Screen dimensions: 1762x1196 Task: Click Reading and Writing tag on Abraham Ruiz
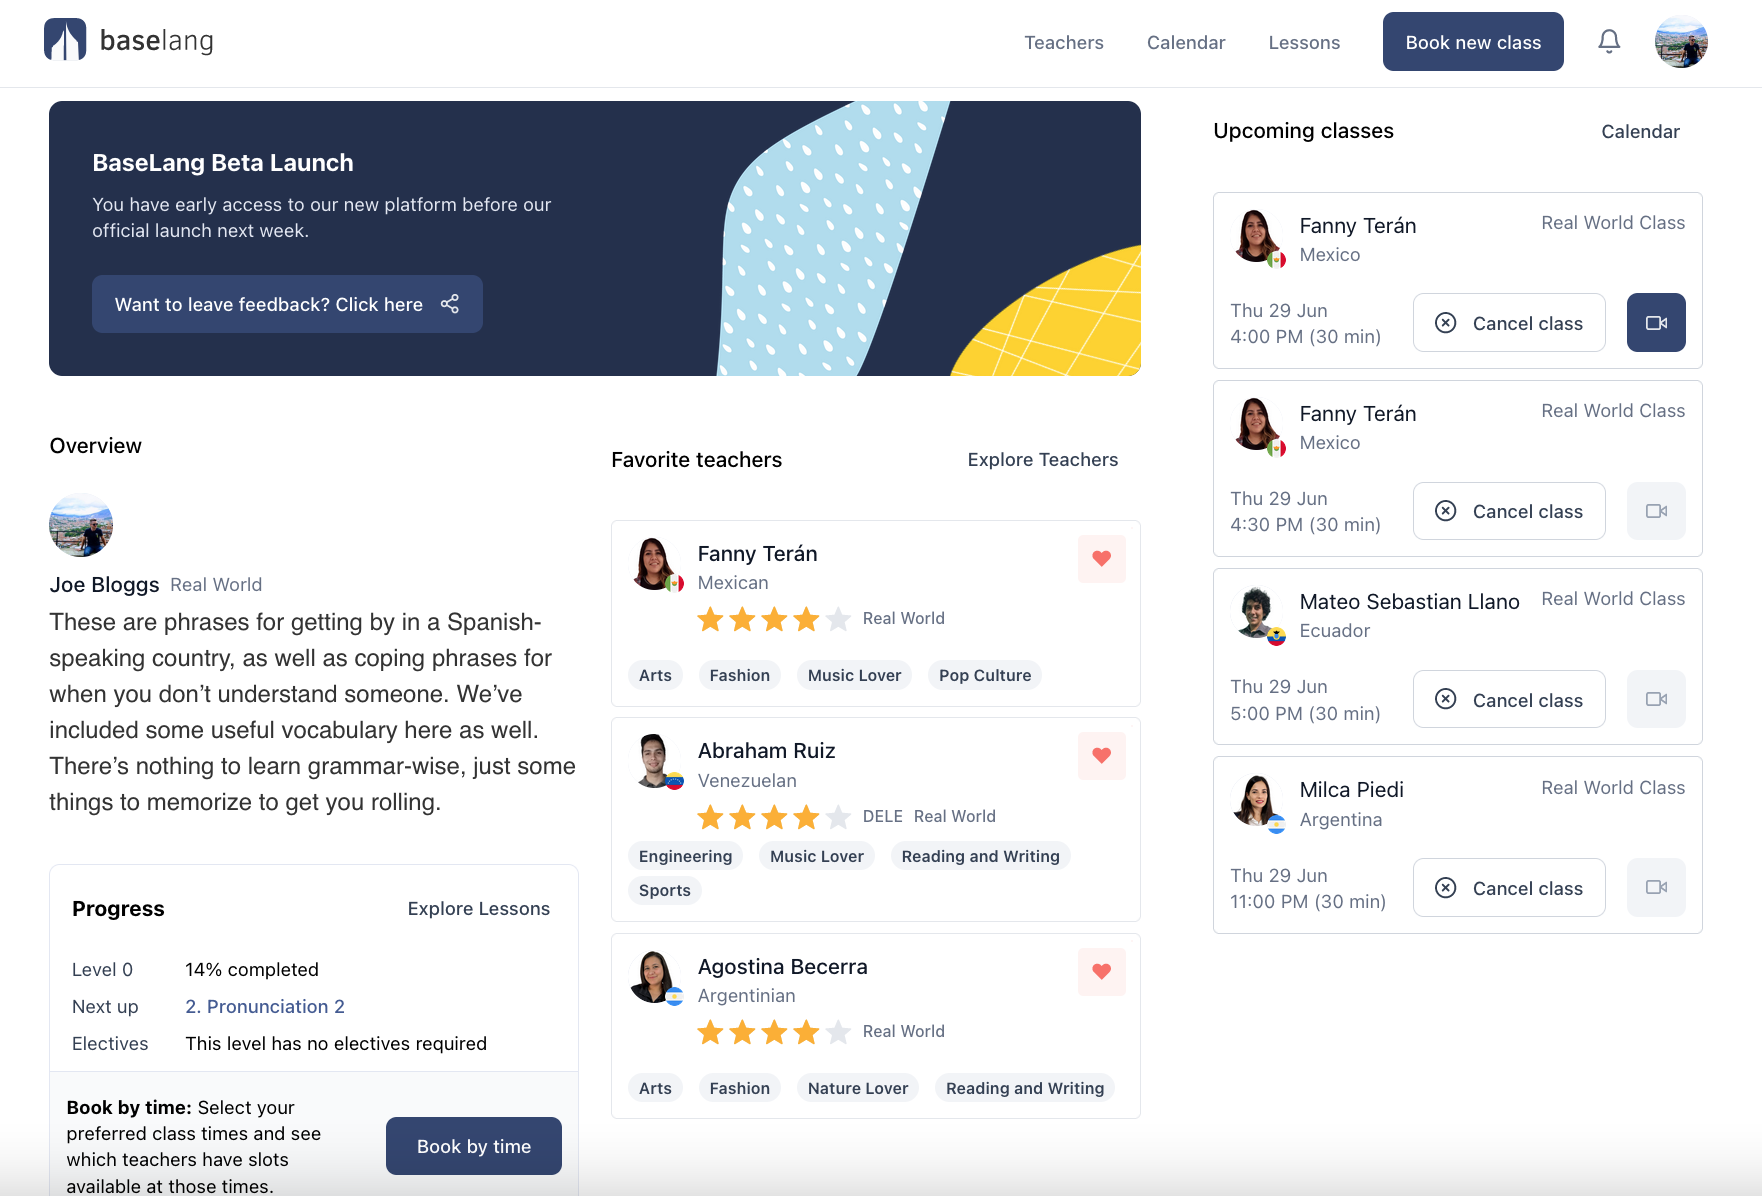(x=980, y=856)
